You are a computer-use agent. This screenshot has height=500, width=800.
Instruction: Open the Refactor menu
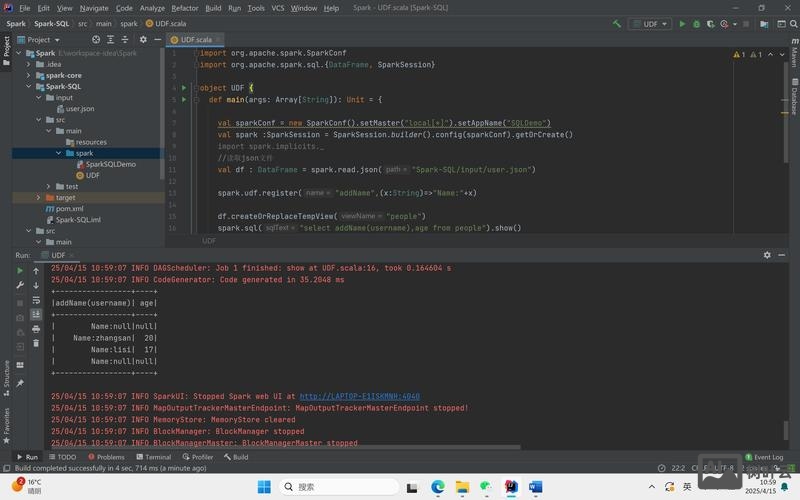(184, 8)
